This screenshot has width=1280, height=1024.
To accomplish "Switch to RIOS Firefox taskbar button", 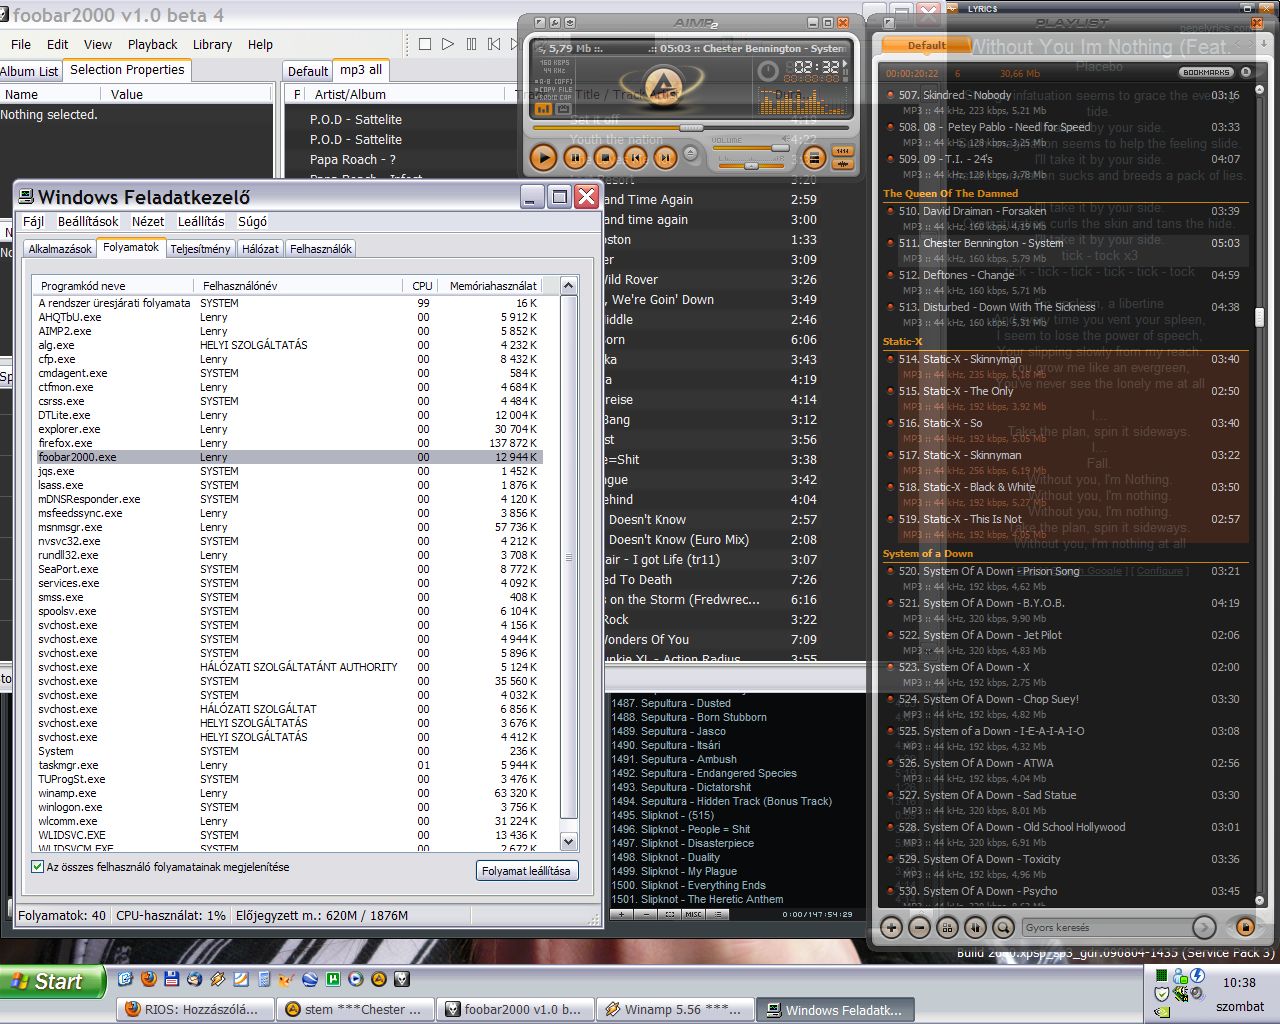I will pos(196,1009).
